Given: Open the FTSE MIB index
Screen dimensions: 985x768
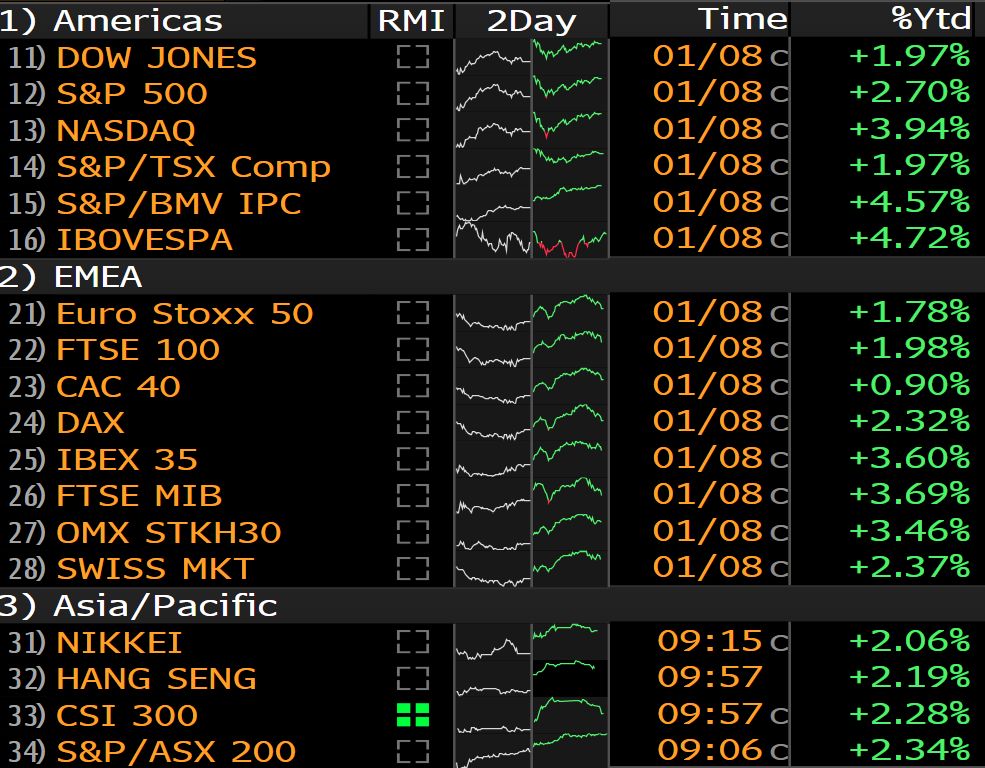Looking at the screenshot, I should pyautogui.click(x=139, y=495).
